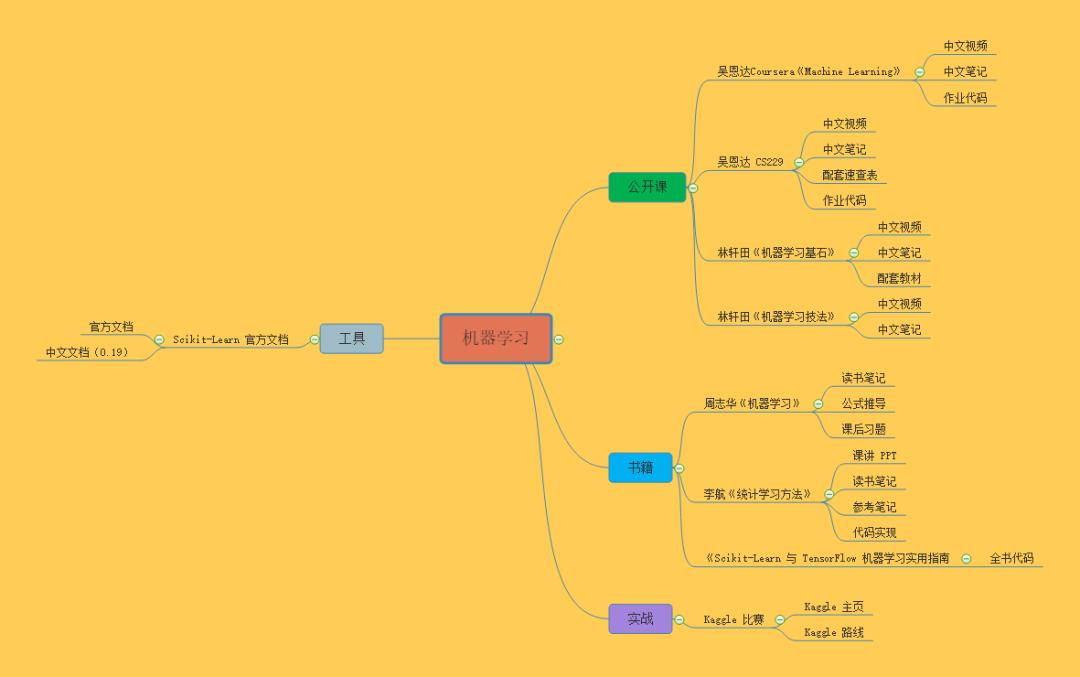1080x677 pixels.
Task: Open the 中文文档（0.19） subtopic
Action: click(x=87, y=352)
